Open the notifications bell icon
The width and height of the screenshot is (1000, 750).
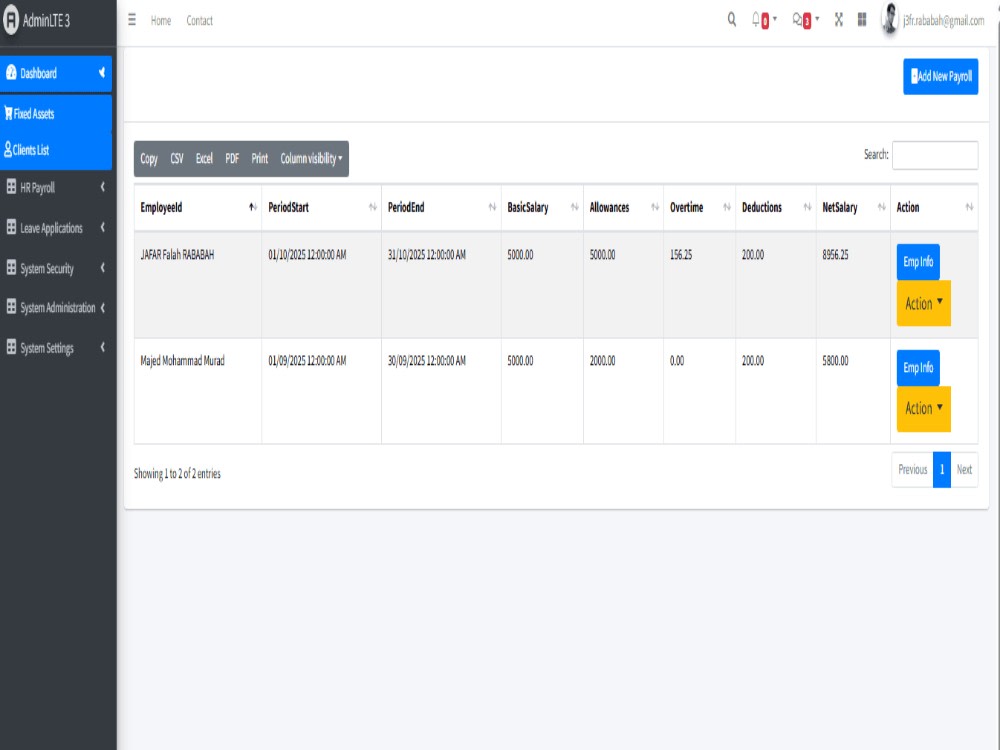756,19
